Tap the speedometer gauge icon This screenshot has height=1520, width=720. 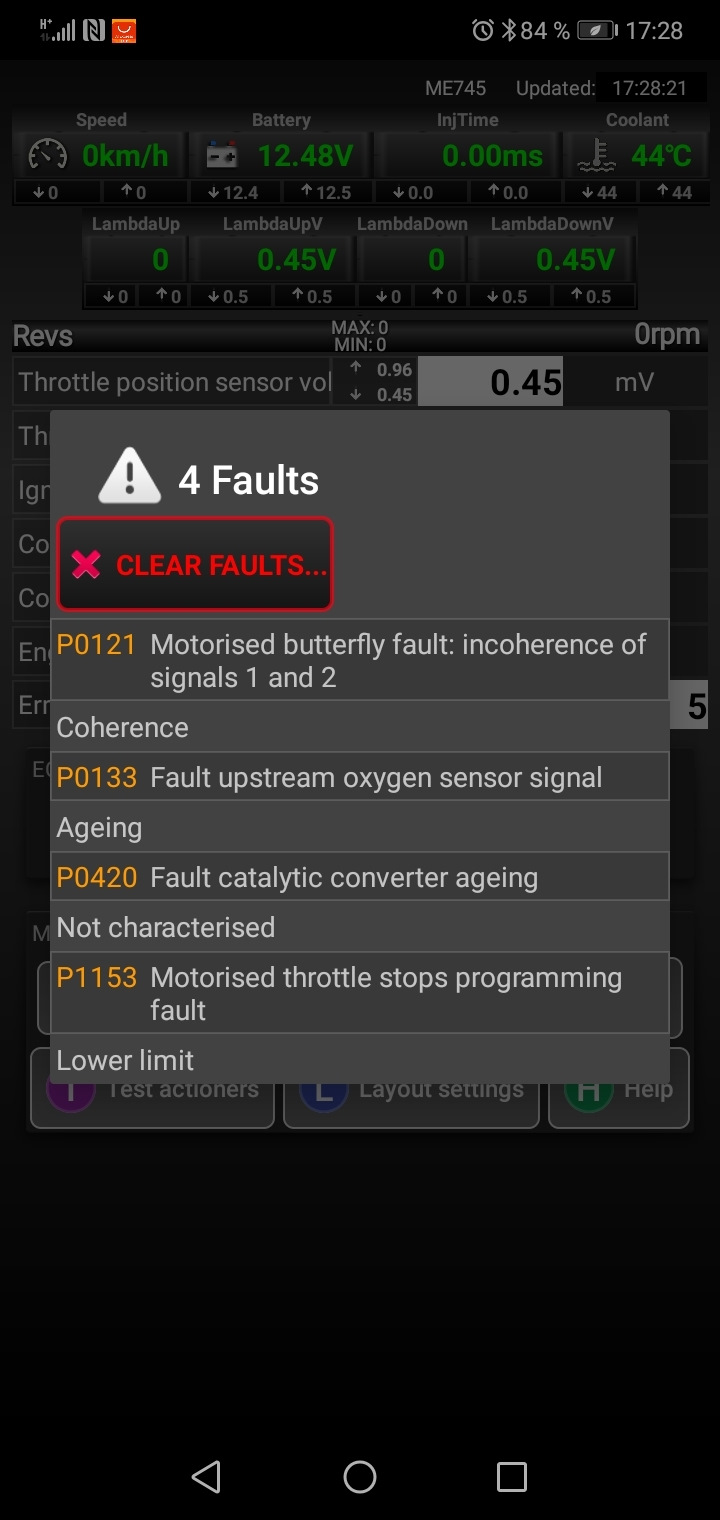pyautogui.click(x=48, y=155)
